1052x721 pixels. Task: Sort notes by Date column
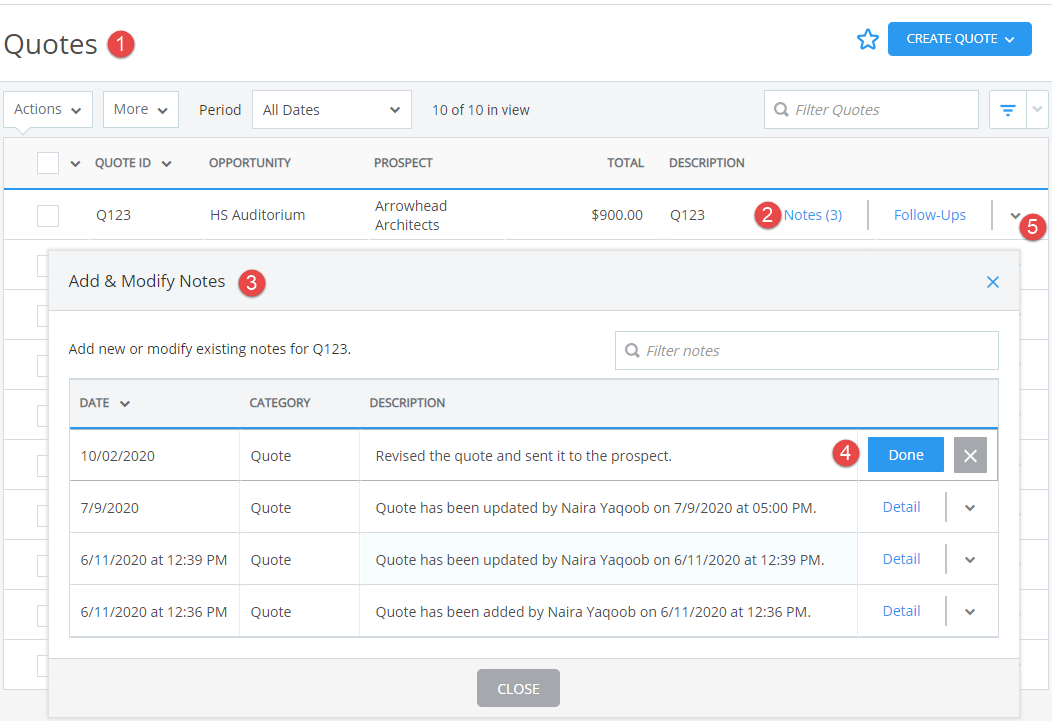pos(104,403)
